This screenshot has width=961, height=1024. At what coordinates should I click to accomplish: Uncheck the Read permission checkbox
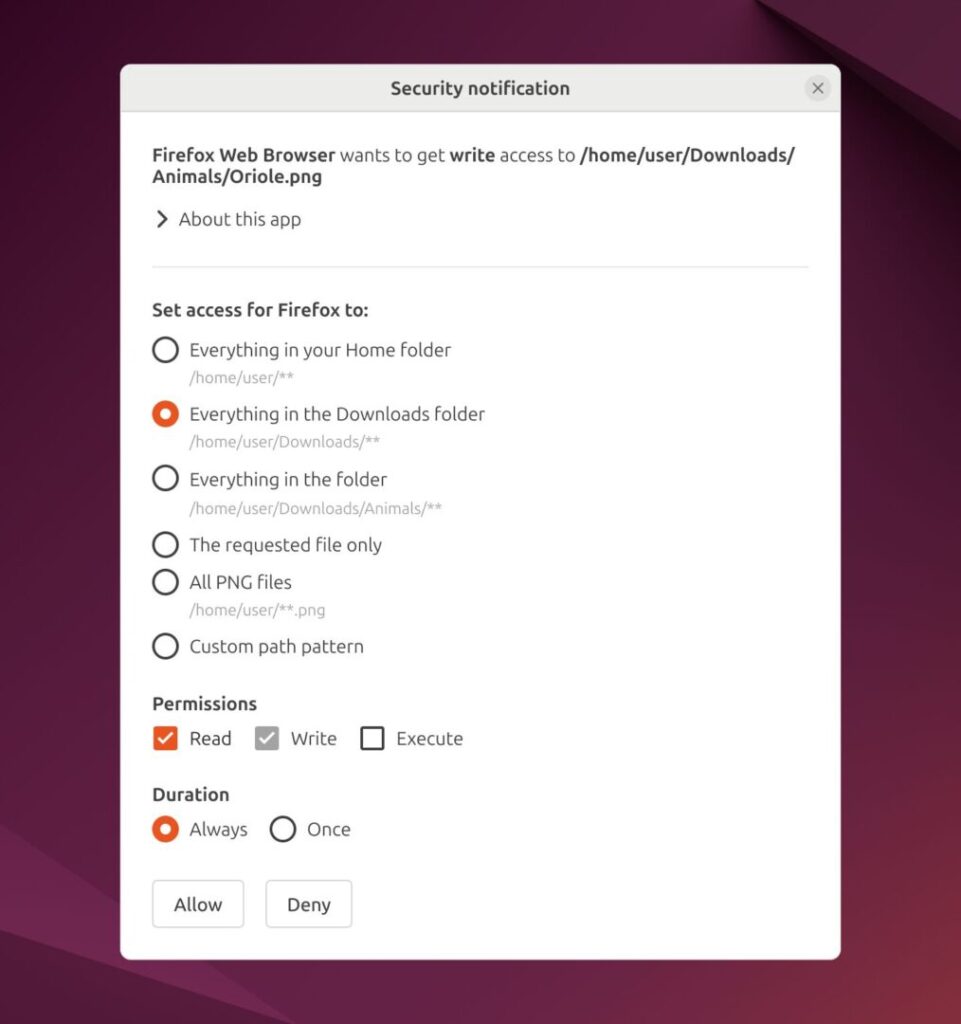coord(165,739)
